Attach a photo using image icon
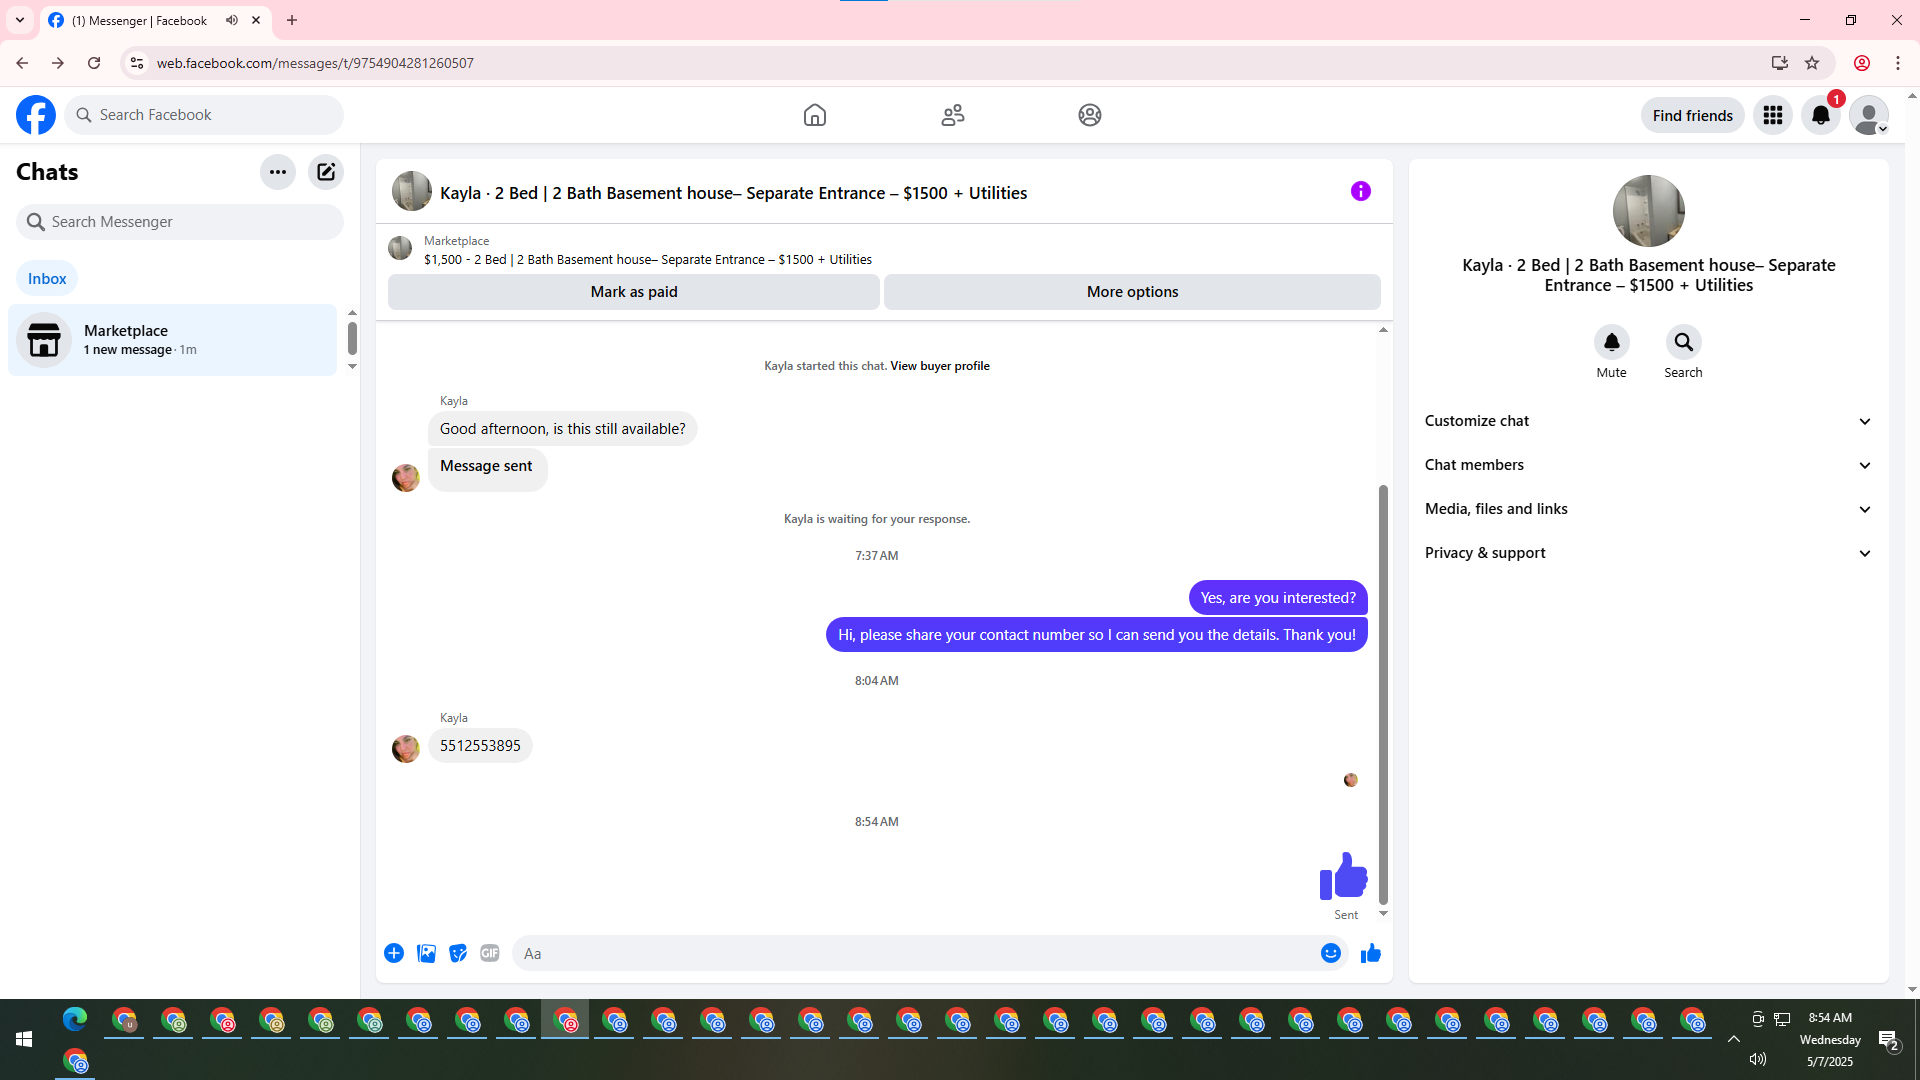 click(x=426, y=953)
